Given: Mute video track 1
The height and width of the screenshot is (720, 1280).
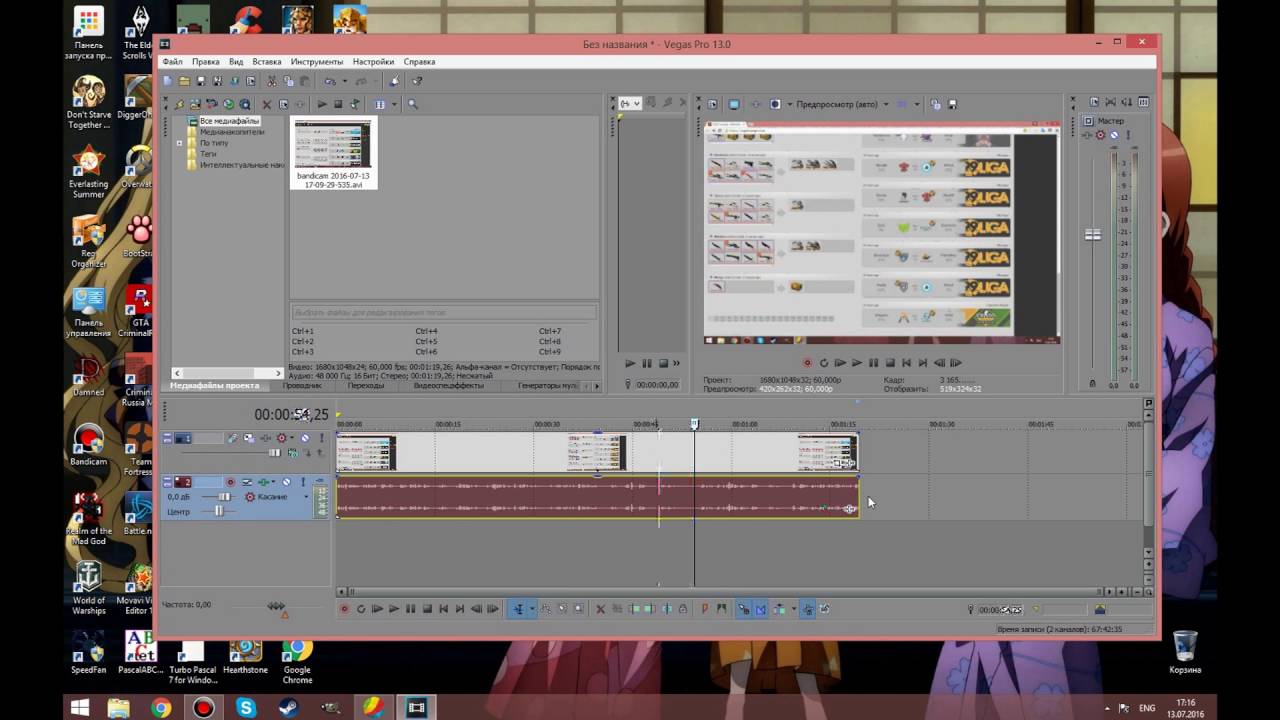Looking at the screenshot, I should pos(305,438).
